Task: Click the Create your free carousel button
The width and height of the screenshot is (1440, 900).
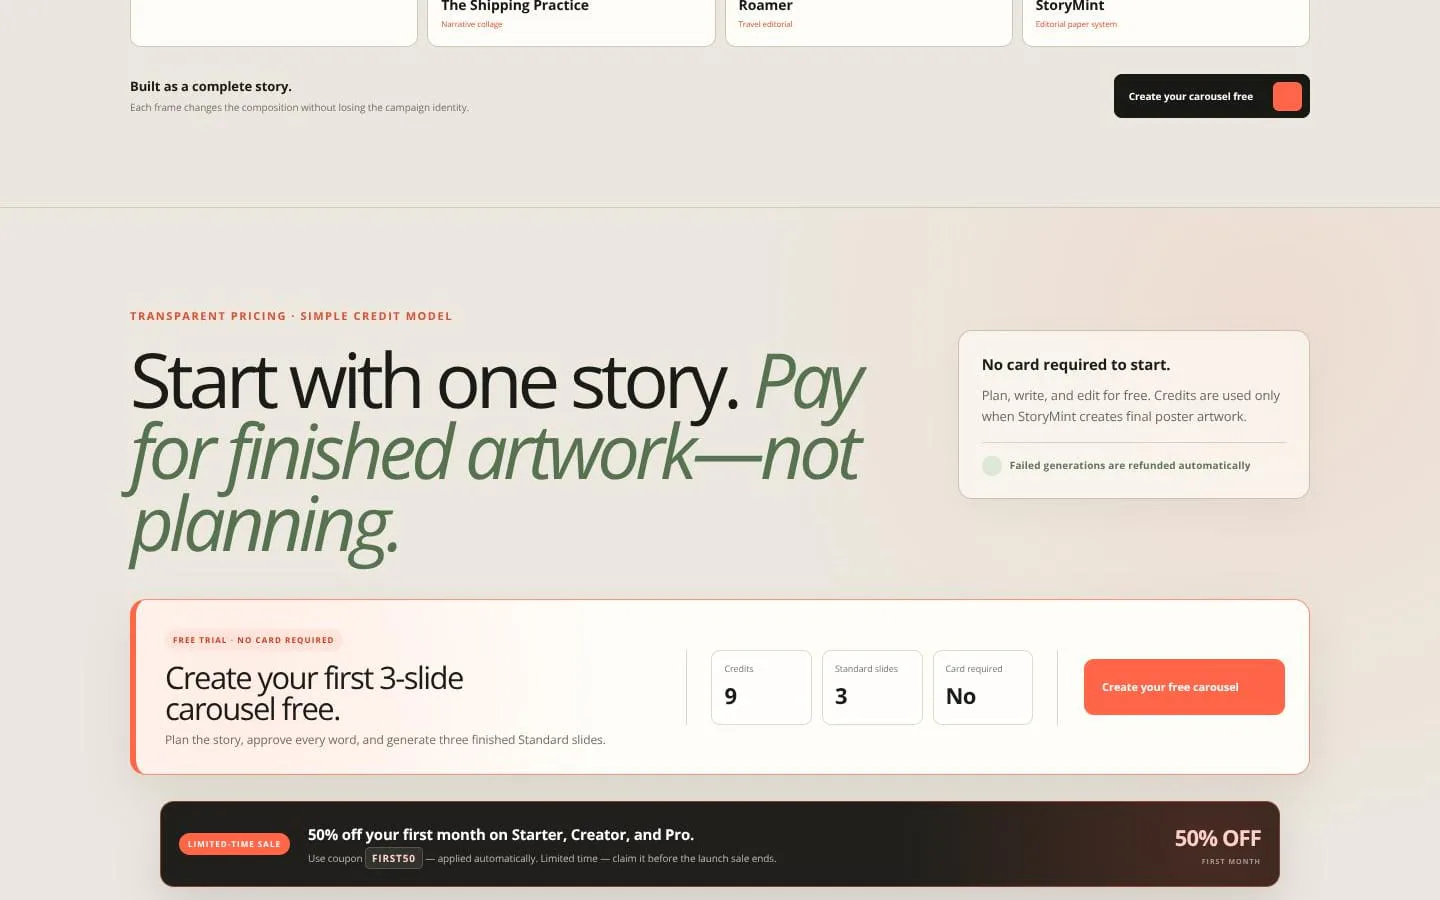Action: click(x=1184, y=687)
